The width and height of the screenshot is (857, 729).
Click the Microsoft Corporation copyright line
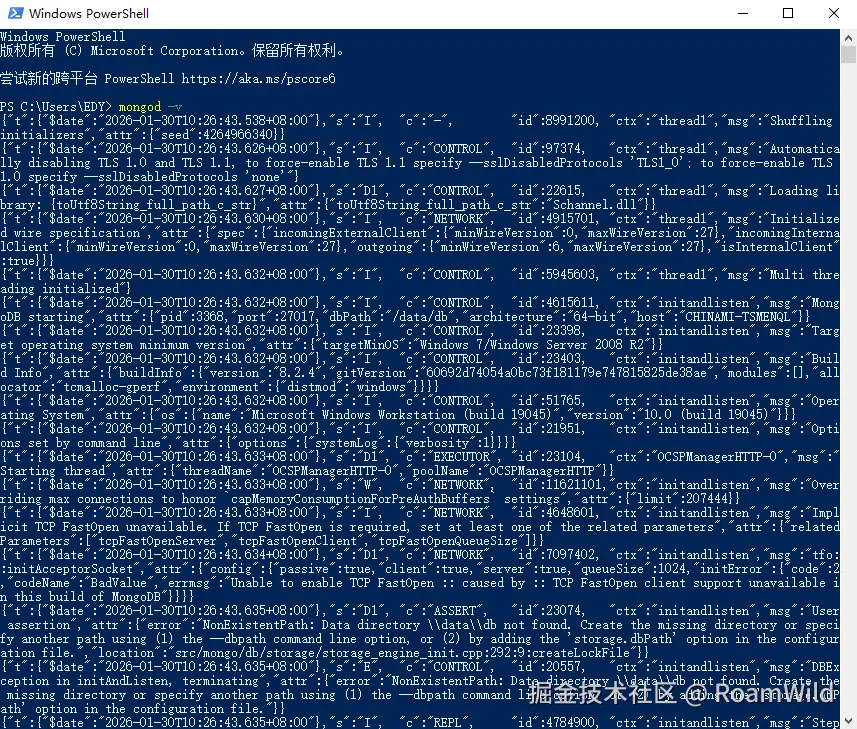coord(172,51)
